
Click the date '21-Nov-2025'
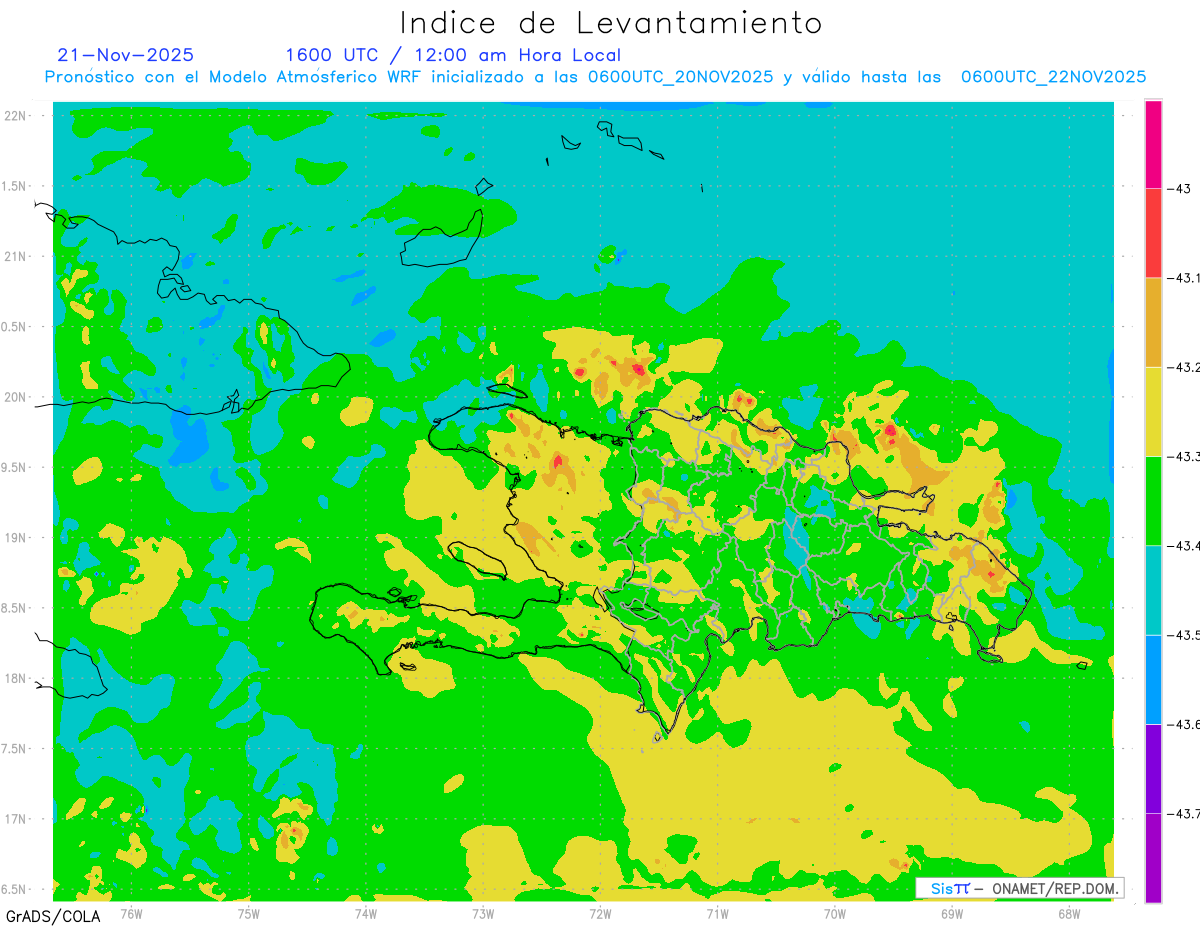click(126, 55)
